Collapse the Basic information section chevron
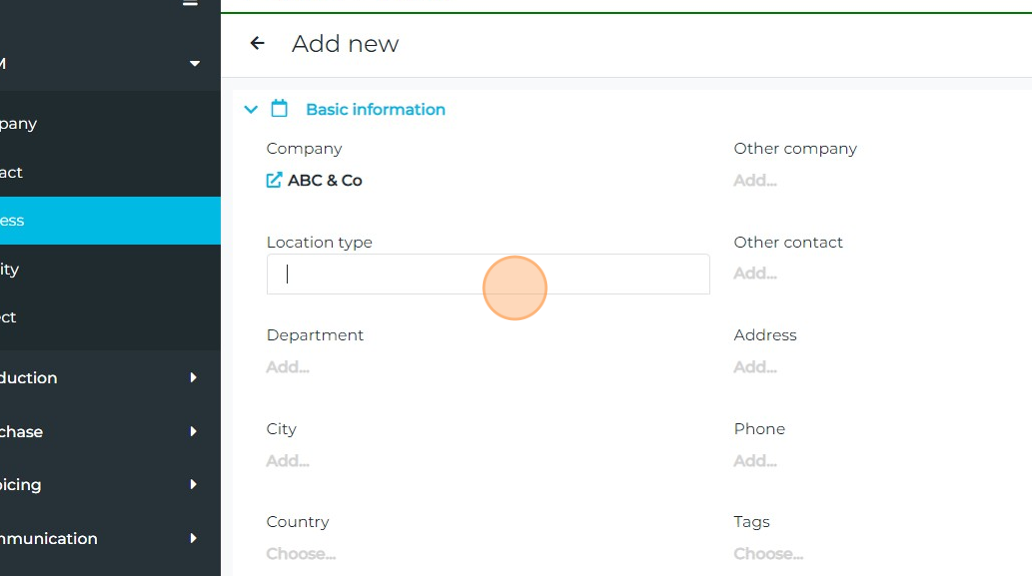This screenshot has height=576, width=1032. pyautogui.click(x=250, y=109)
